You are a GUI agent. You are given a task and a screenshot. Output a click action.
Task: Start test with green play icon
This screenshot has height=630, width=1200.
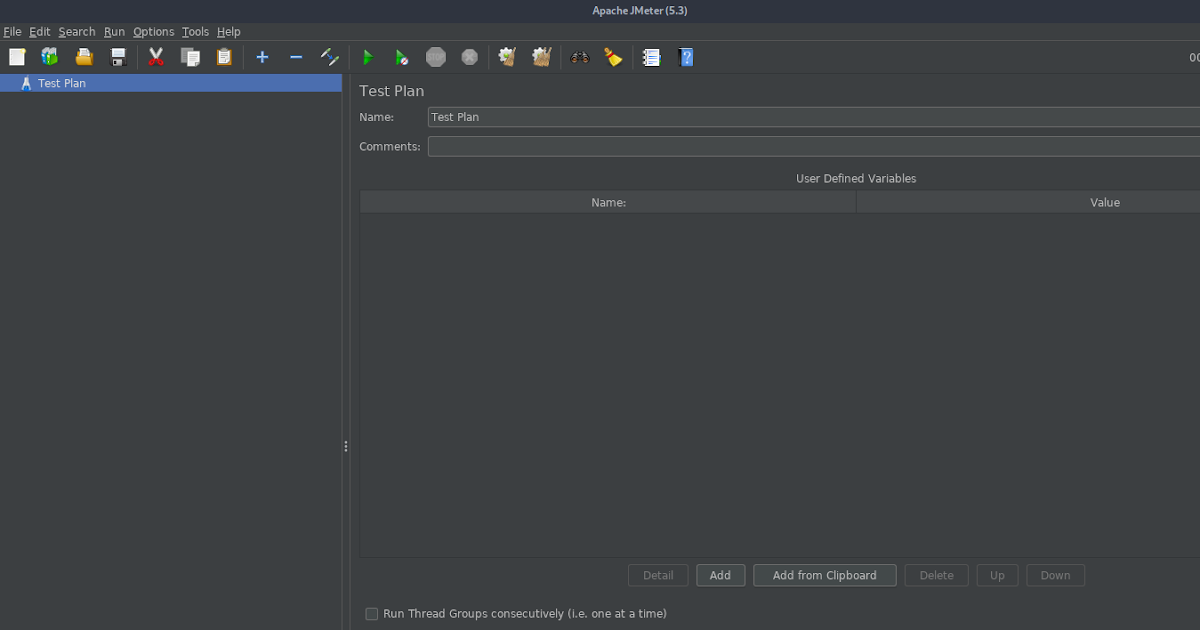[368, 57]
